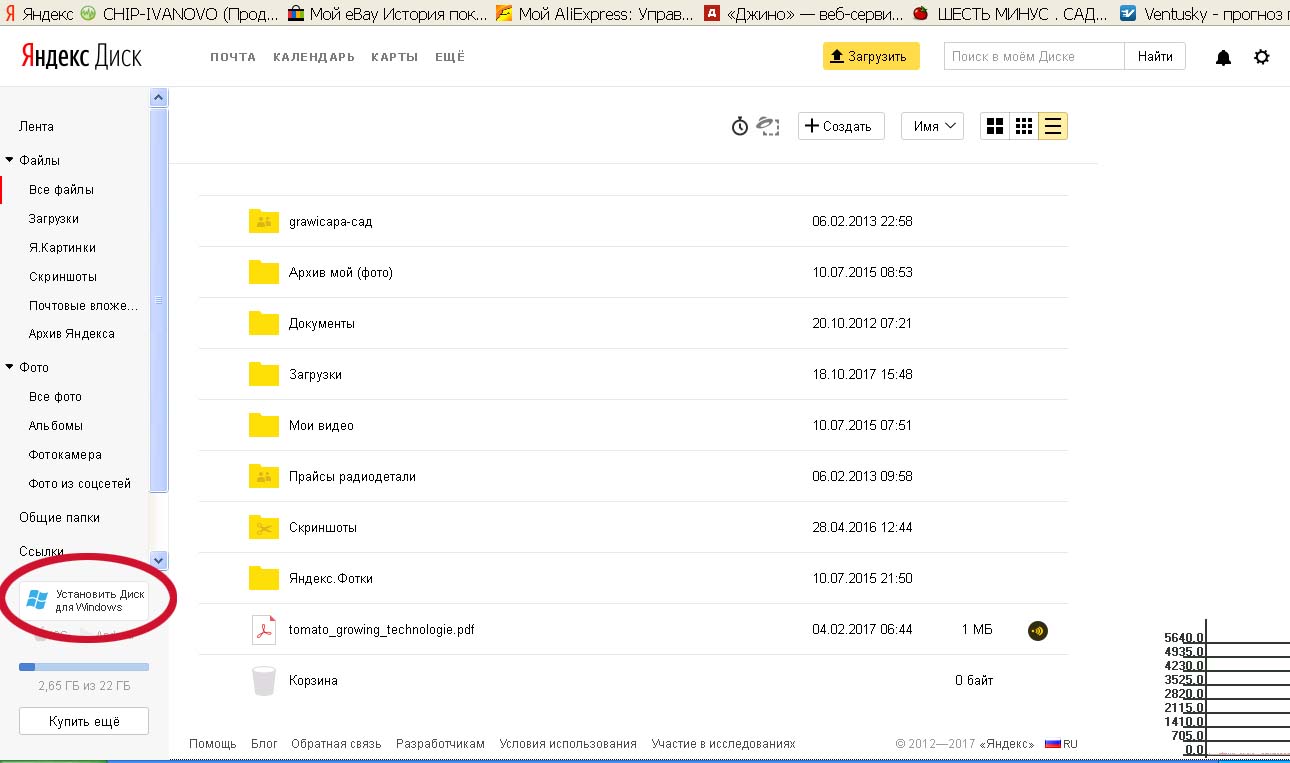The width and height of the screenshot is (1290, 763).
Task: Open Участие в исследованиях footer link
Action: tap(723, 744)
